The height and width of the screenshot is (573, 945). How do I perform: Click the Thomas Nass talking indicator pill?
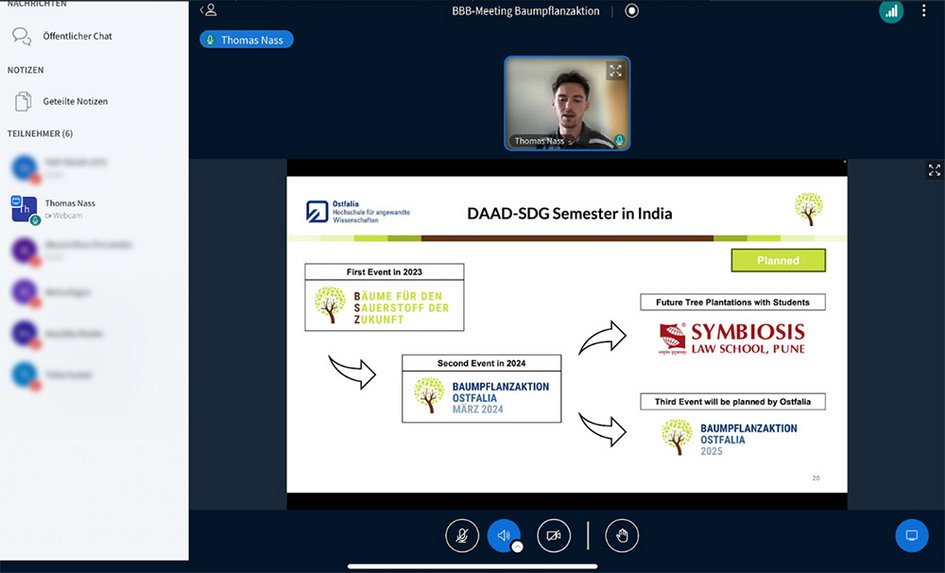246,40
